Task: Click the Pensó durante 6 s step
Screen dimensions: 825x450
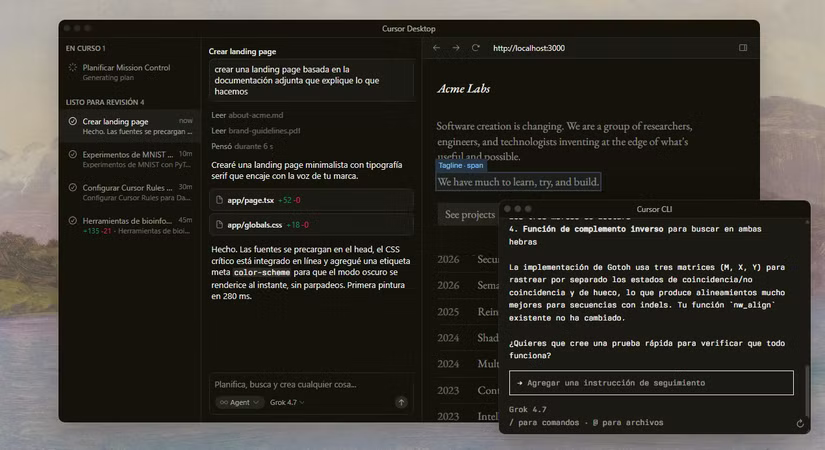Action: (242, 146)
